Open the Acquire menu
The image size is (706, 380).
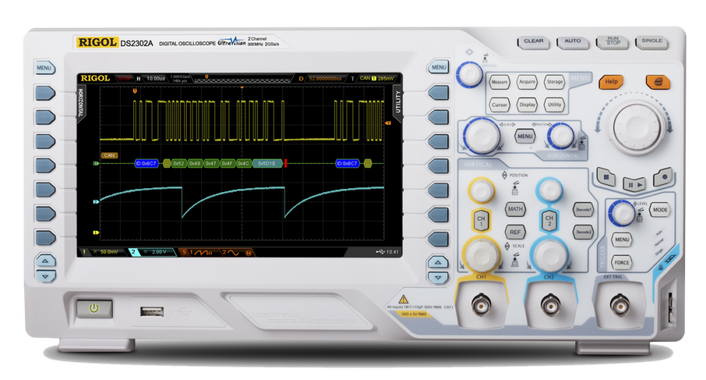coord(527,82)
